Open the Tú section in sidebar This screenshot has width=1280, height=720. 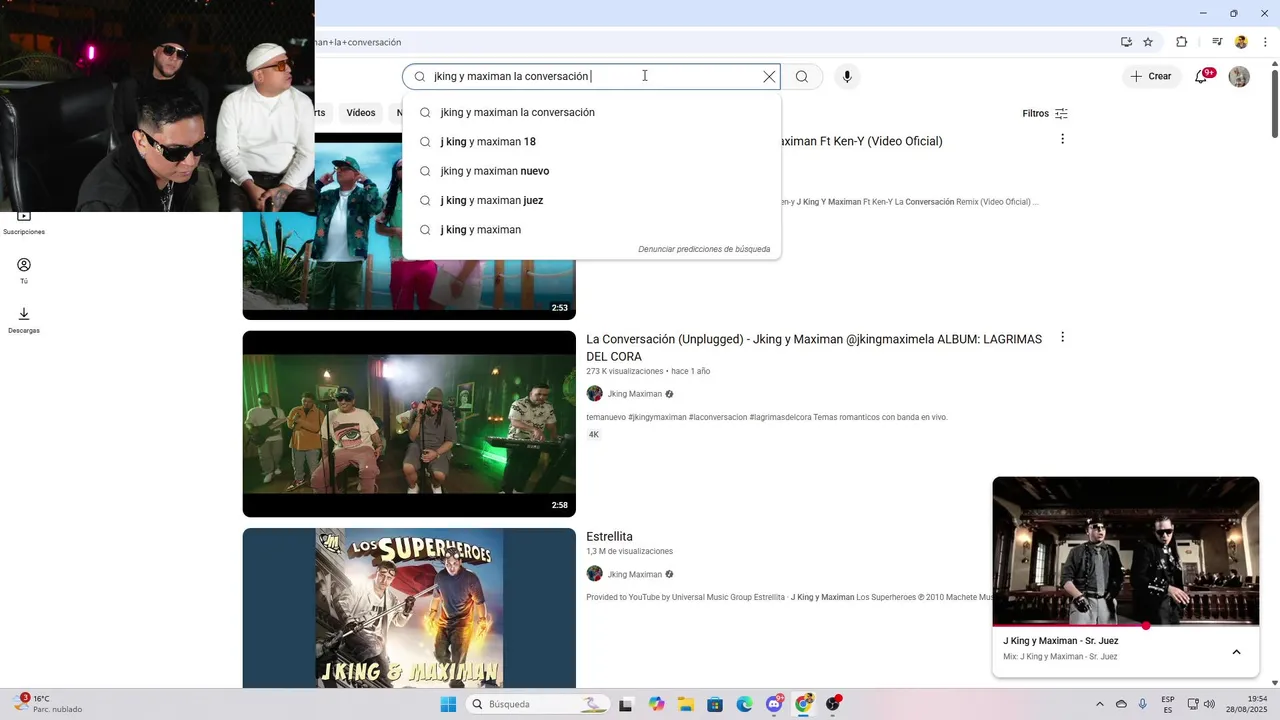click(x=24, y=271)
